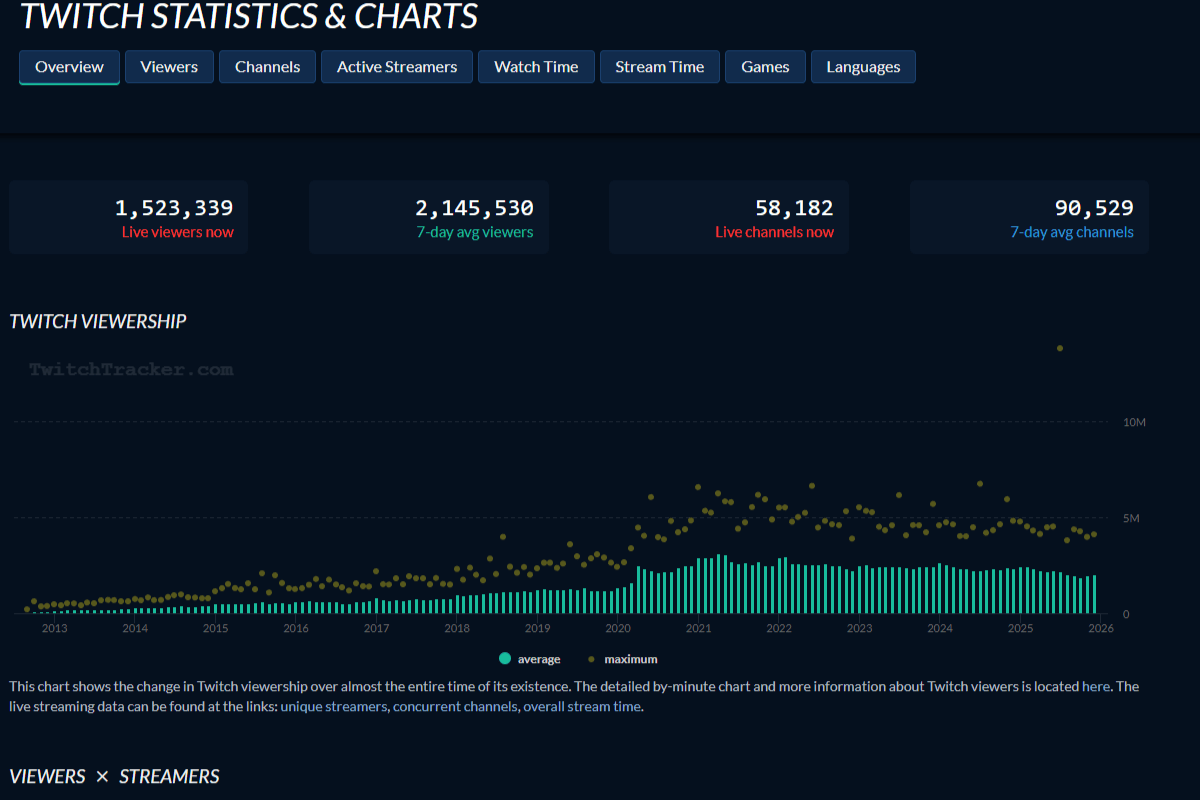Toggle the maximum series in chart legend
This screenshot has width=1200, height=800.
tap(623, 659)
